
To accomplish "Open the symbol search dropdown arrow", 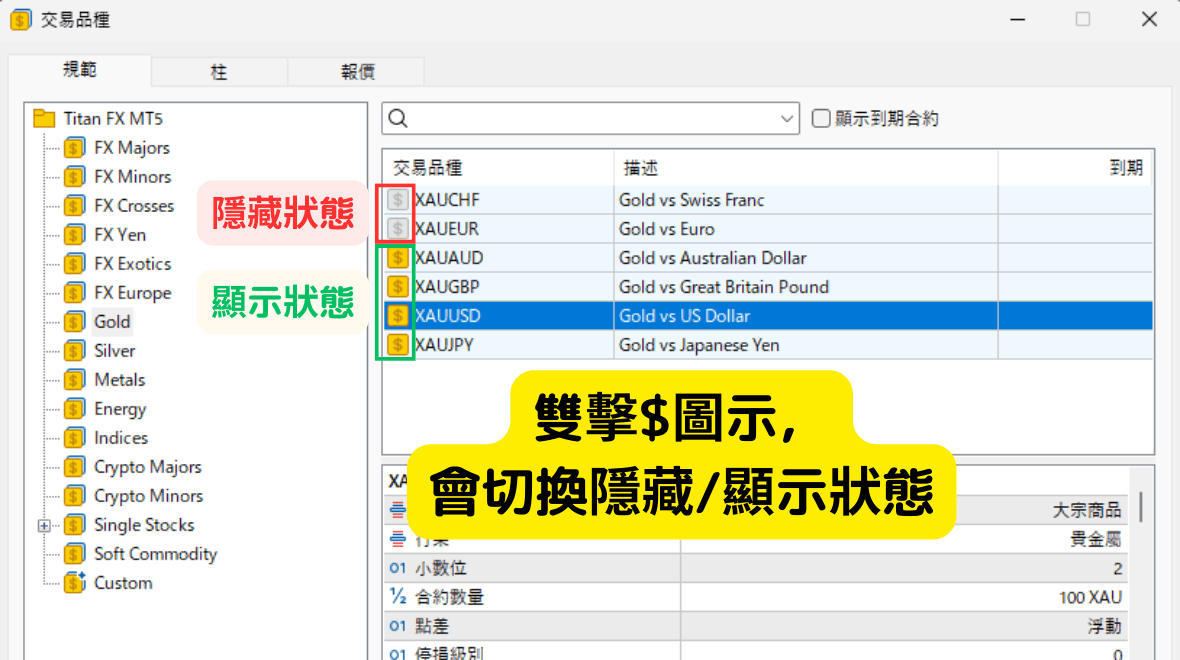I will click(x=787, y=119).
